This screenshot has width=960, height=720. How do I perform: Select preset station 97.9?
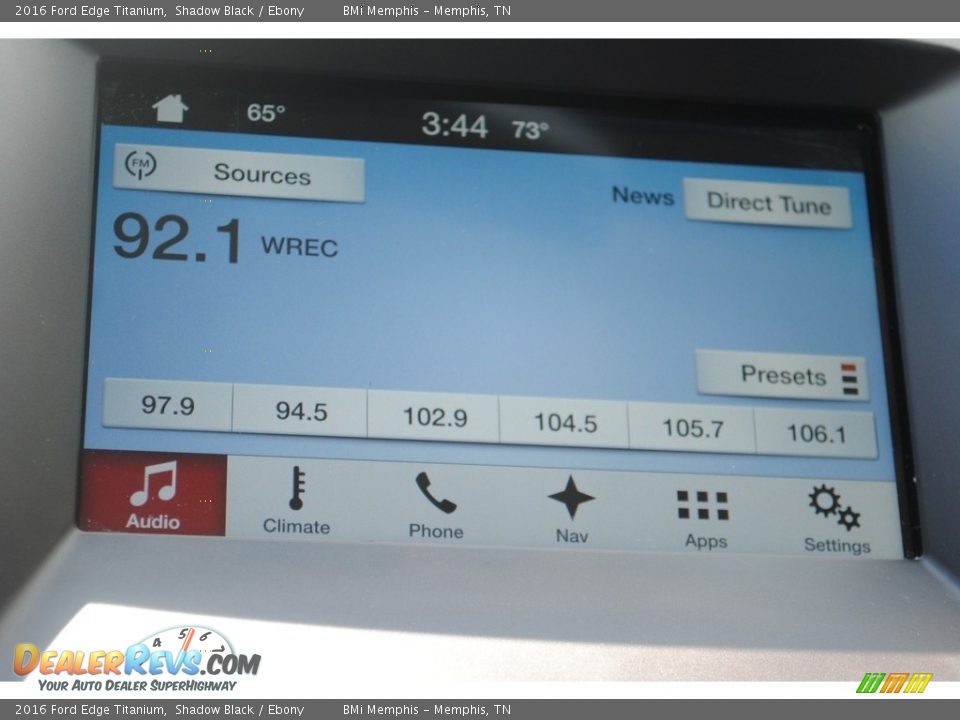167,405
